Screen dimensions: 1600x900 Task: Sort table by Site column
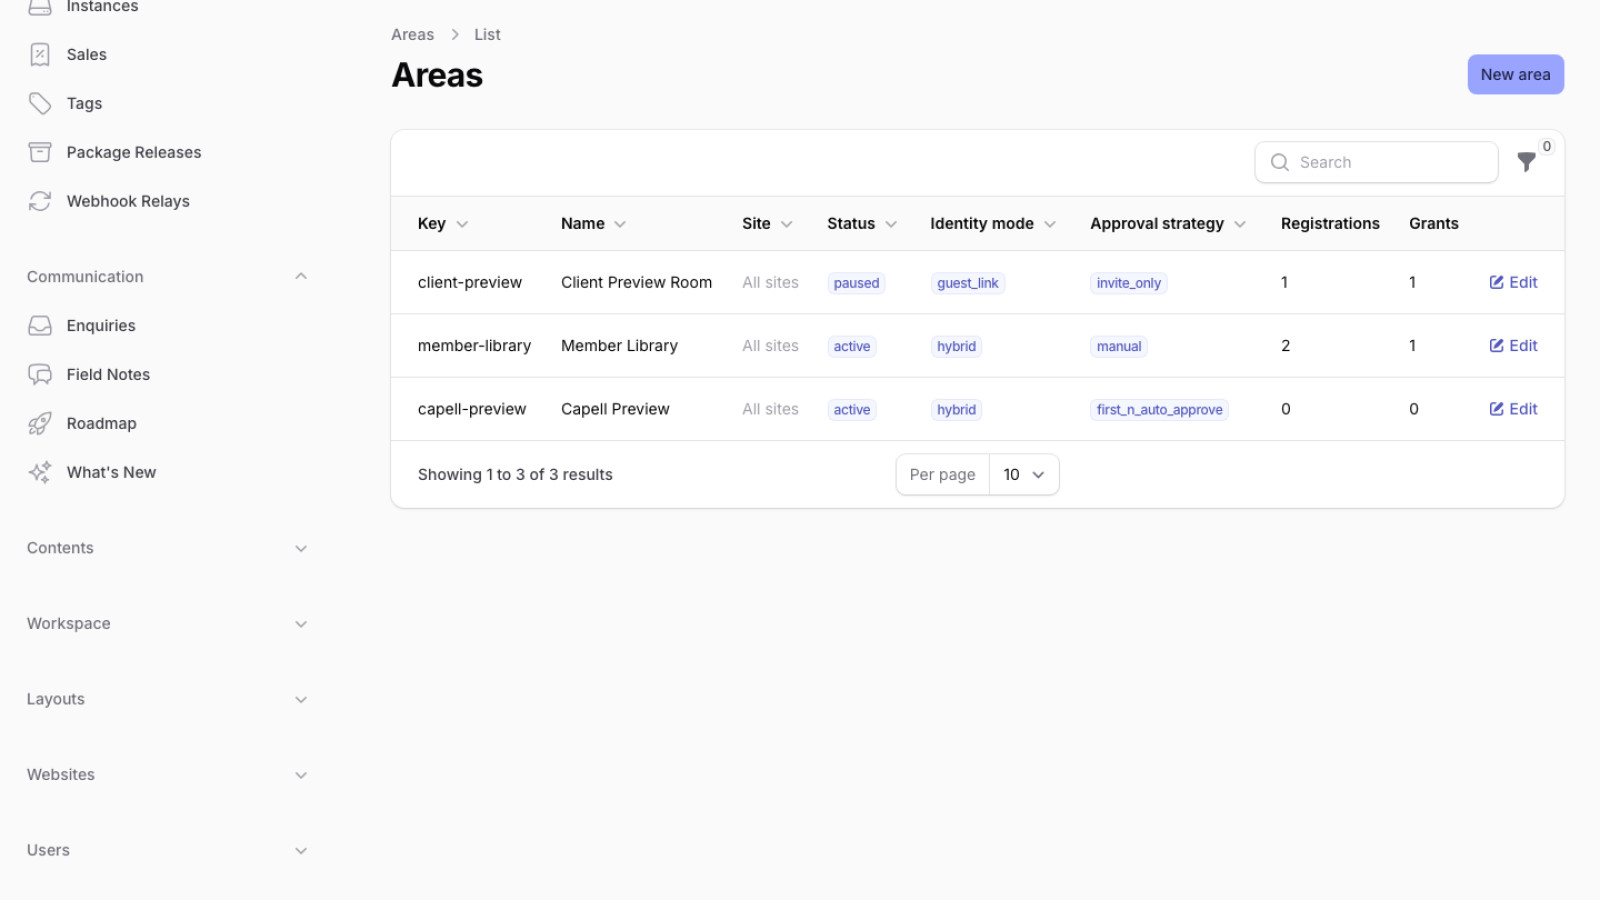(767, 224)
